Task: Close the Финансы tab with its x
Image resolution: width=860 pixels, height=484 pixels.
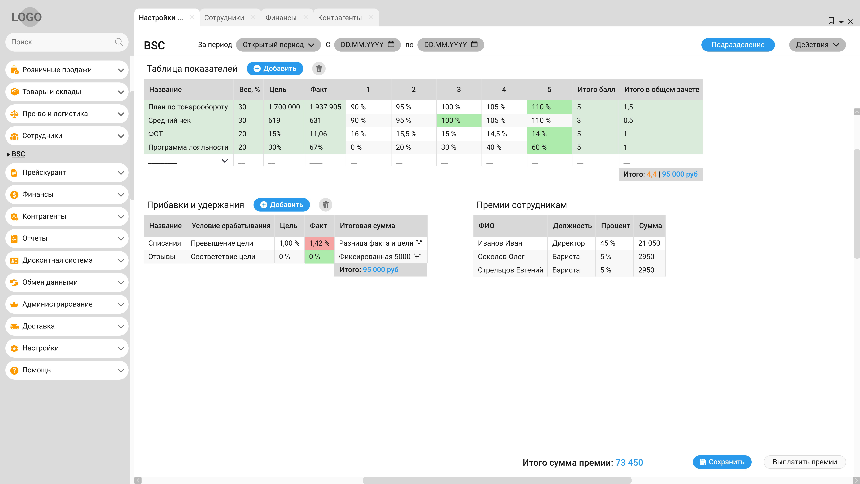Action: click(305, 18)
